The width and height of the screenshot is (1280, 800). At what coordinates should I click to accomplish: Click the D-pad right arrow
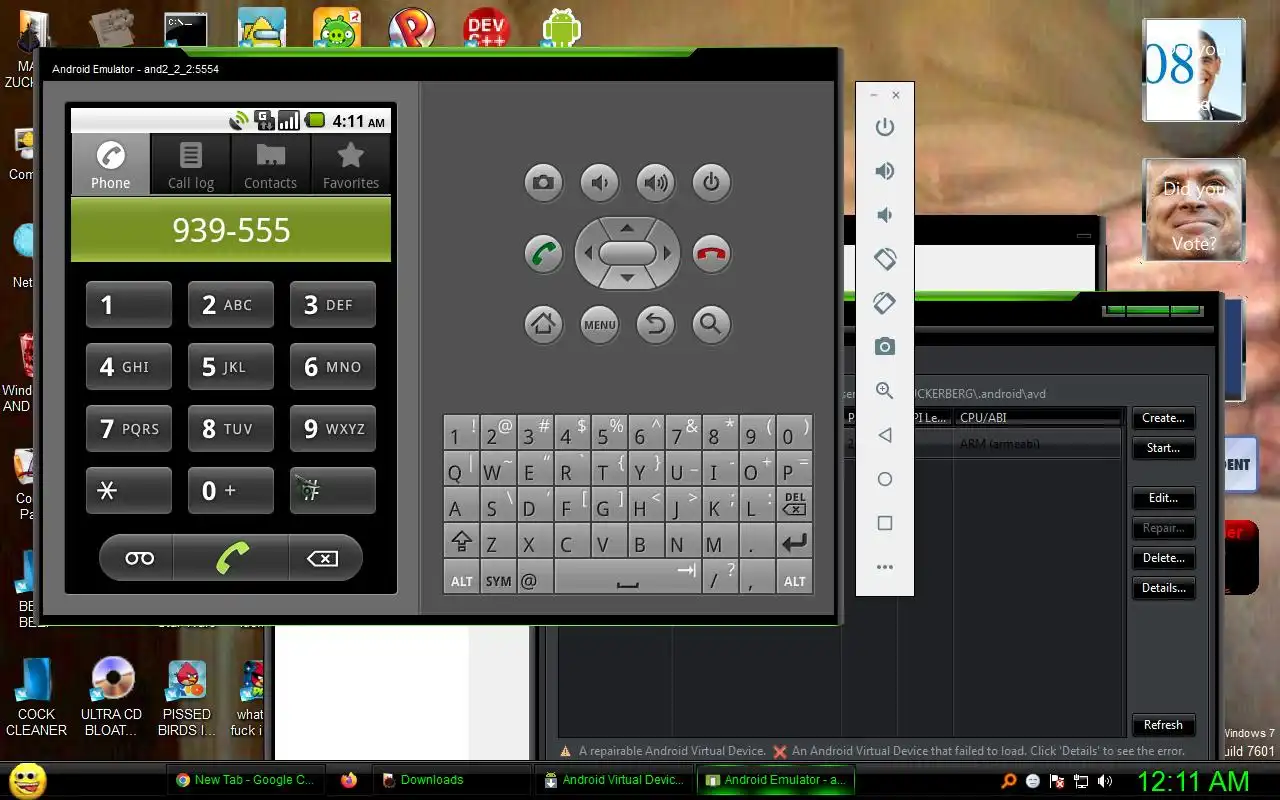click(x=667, y=253)
